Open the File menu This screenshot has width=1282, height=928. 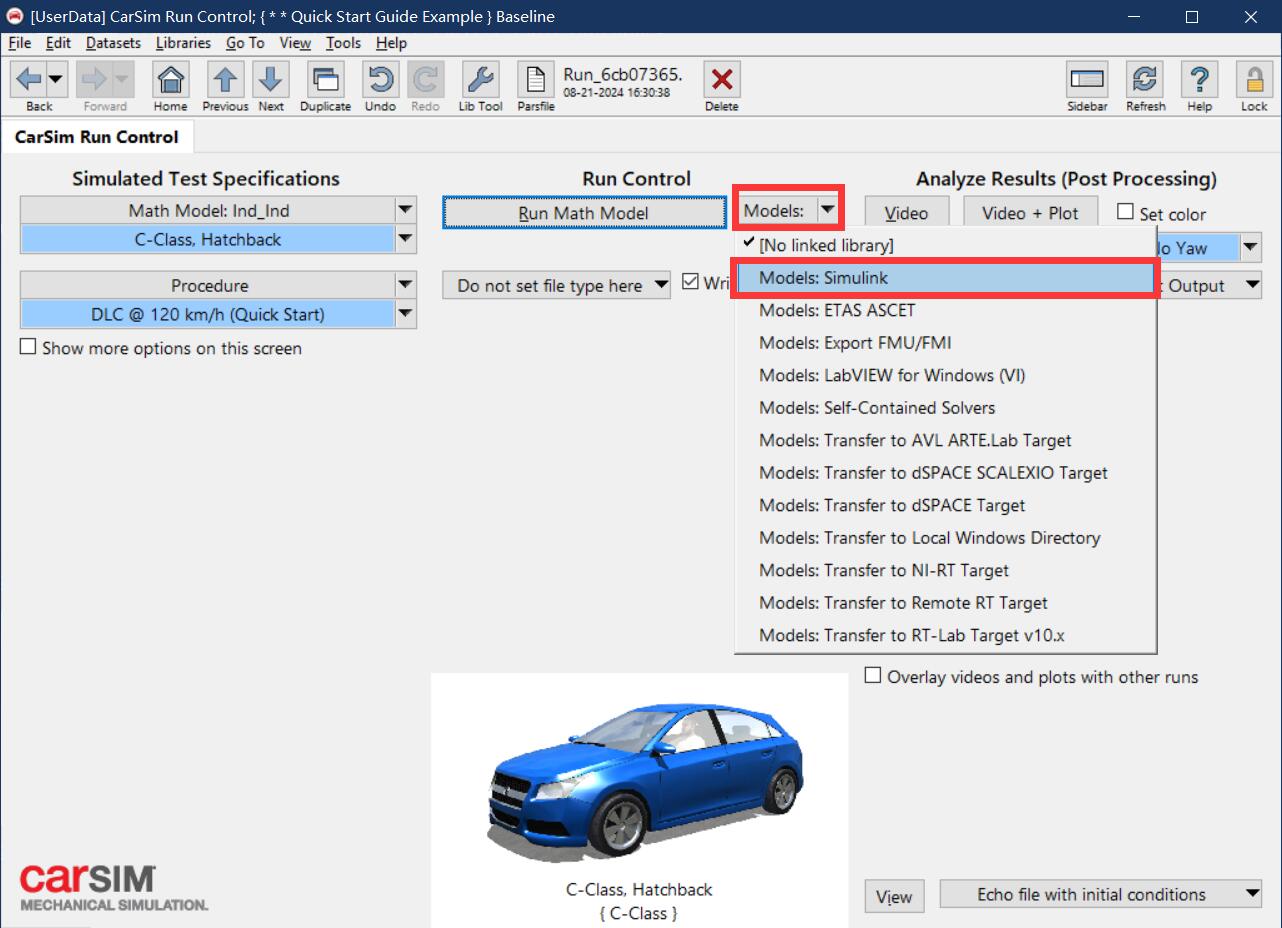[19, 43]
